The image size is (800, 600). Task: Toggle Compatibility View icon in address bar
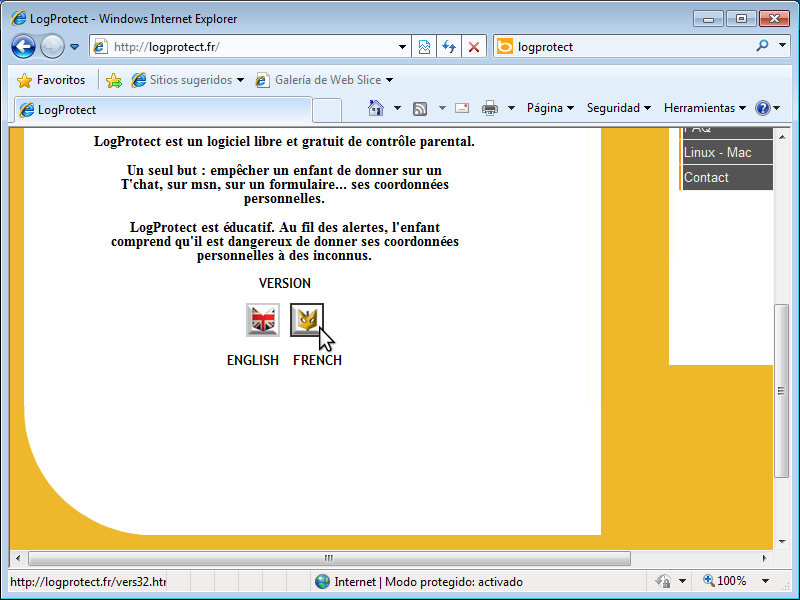coord(424,47)
